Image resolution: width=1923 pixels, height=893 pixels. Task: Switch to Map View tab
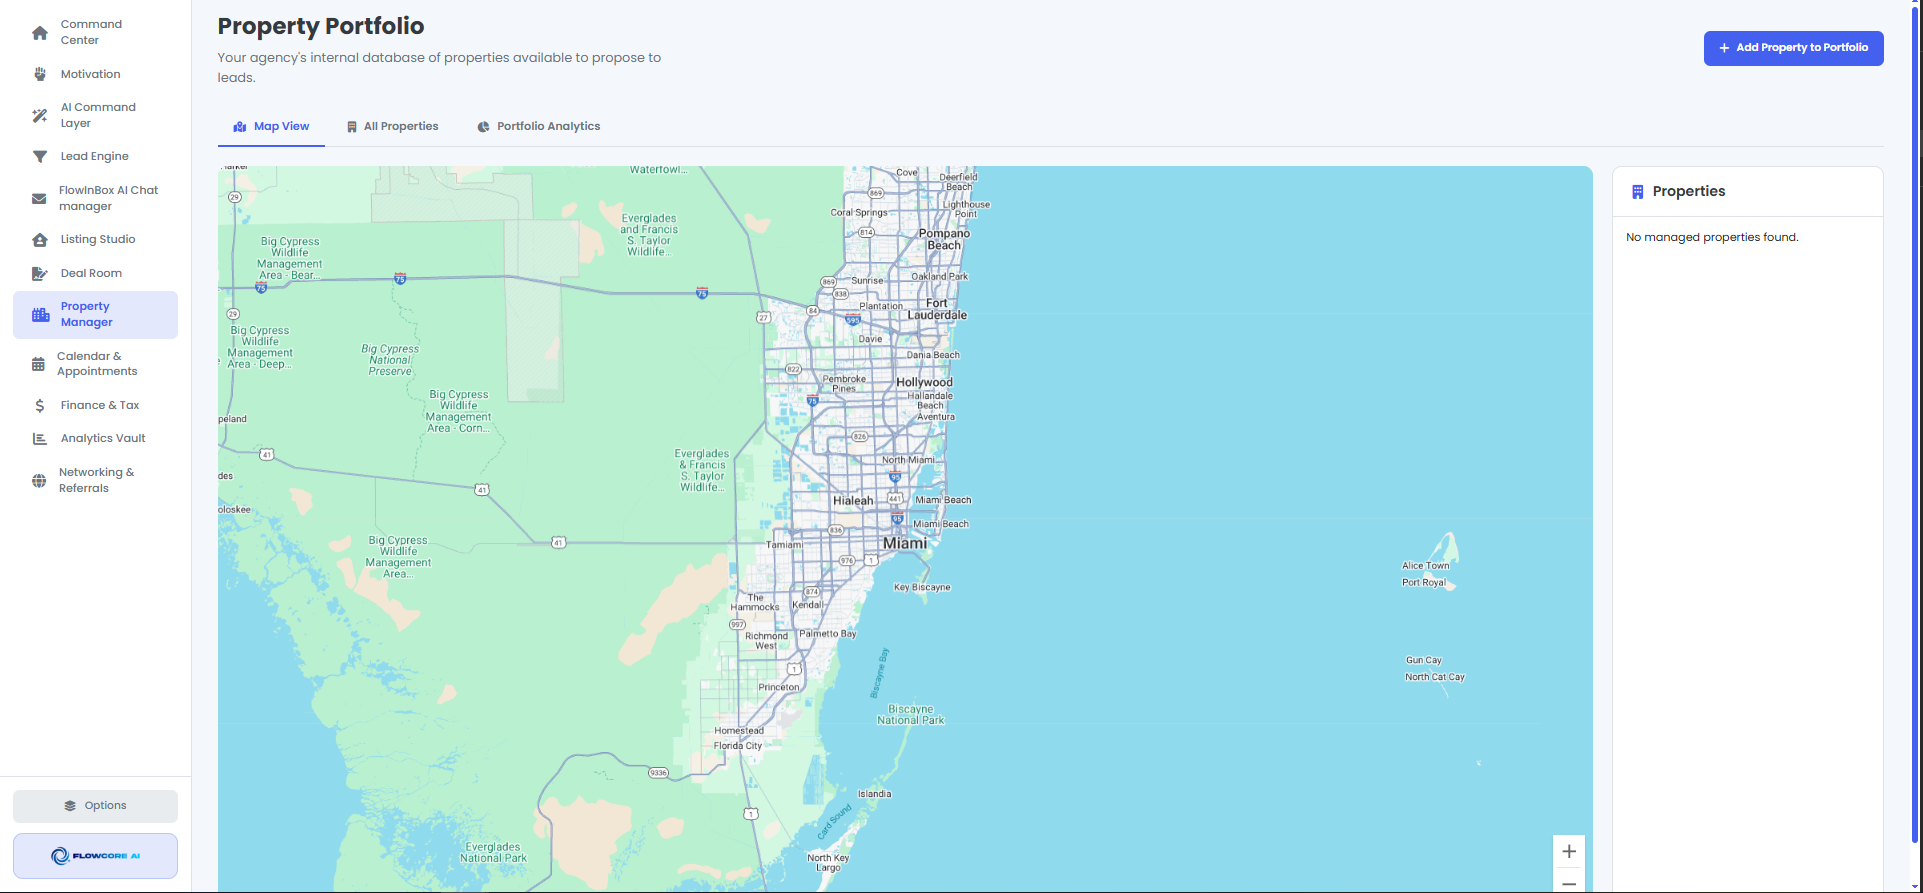tap(271, 127)
